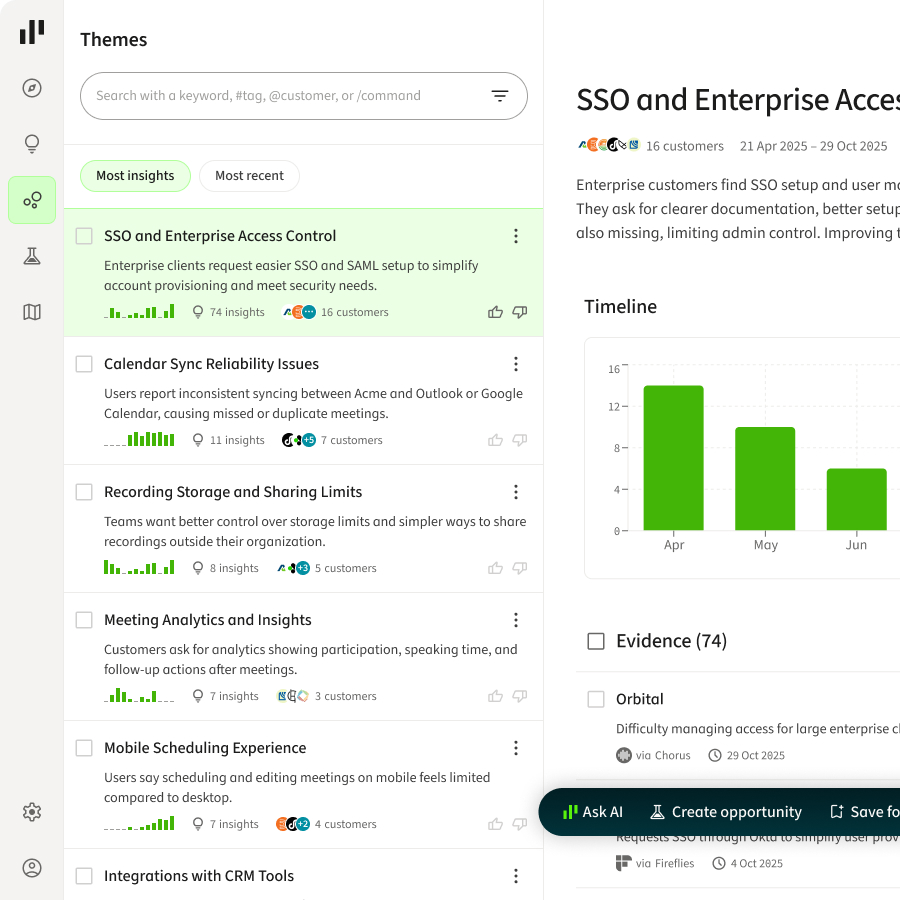Open the compass Explore icon in sidebar
This screenshot has height=900, width=900.
(32, 88)
